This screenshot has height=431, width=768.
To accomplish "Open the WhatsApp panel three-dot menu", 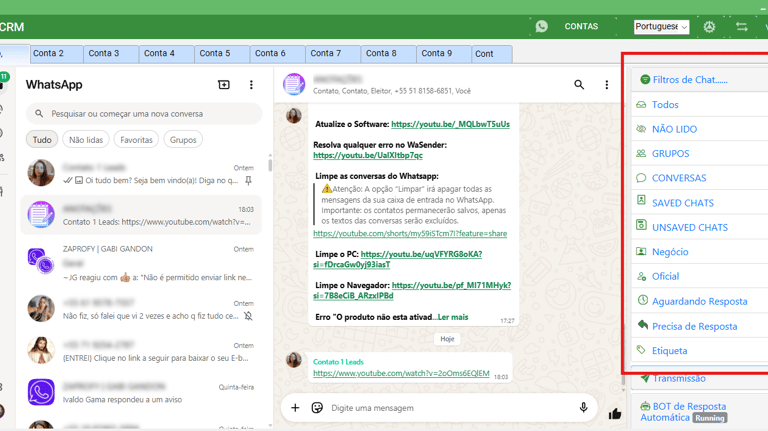I will click(x=251, y=85).
